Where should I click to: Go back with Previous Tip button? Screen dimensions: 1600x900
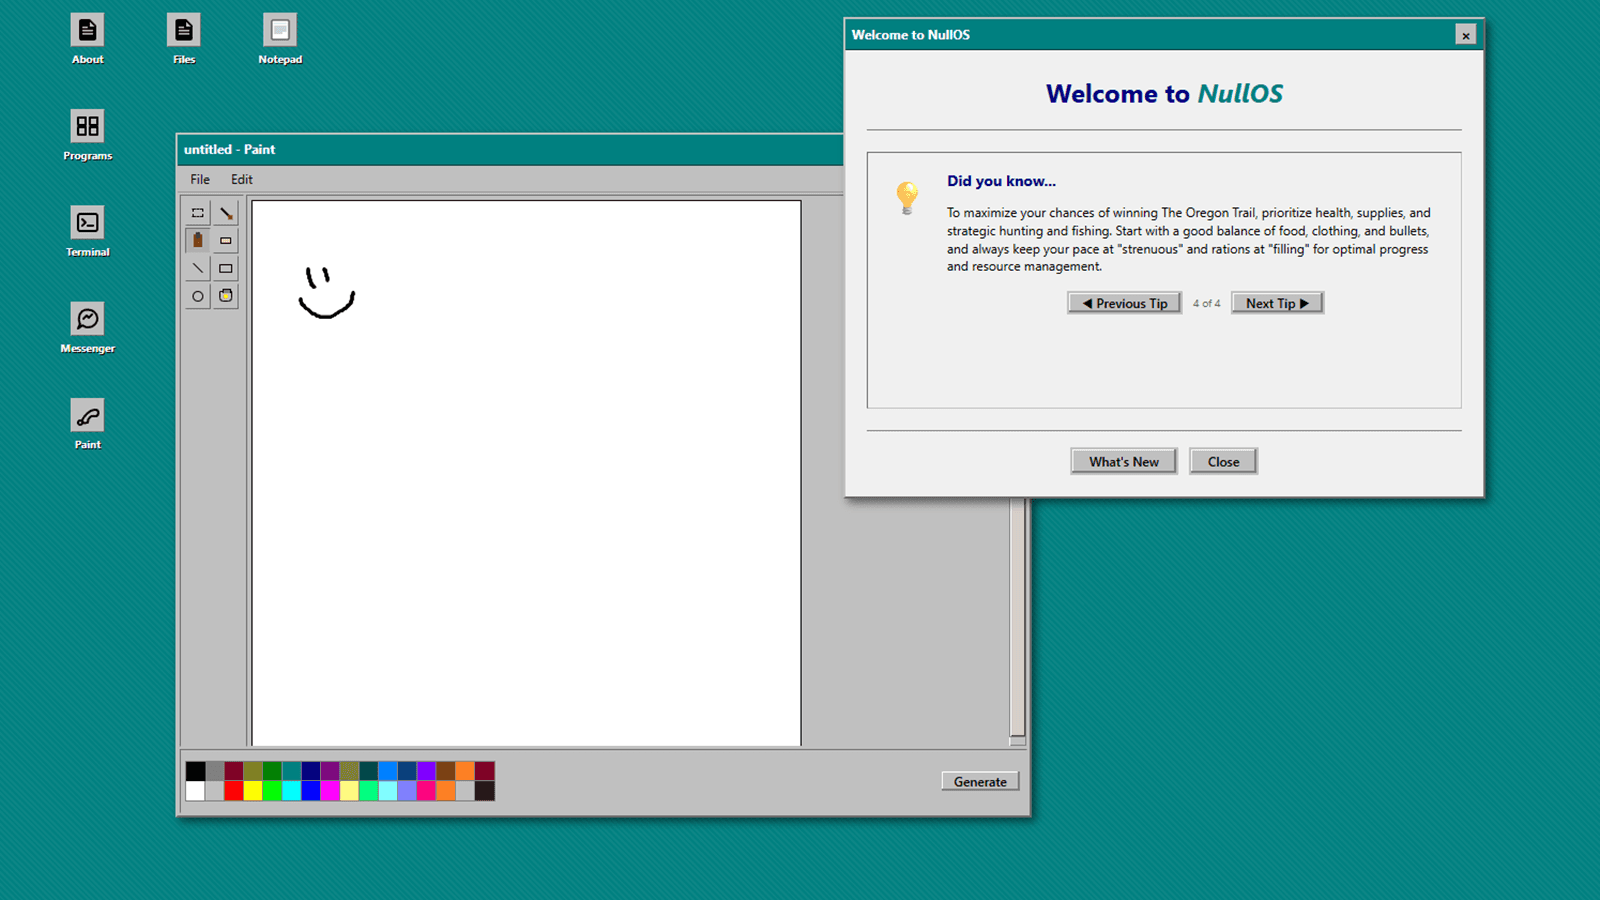tap(1124, 303)
